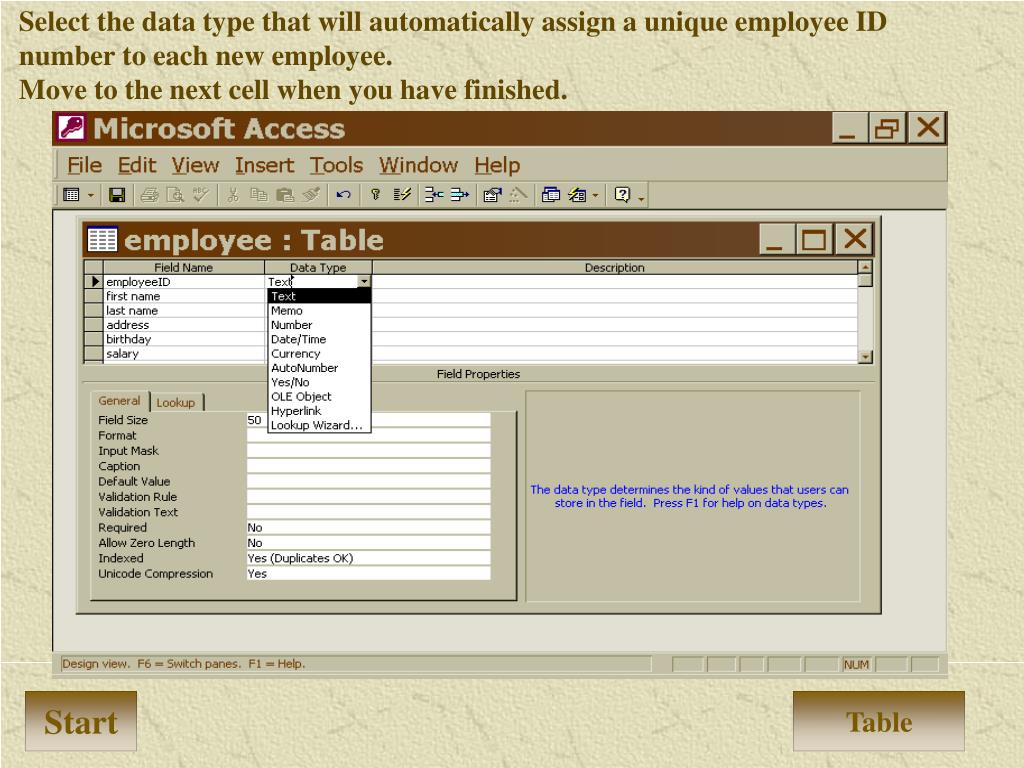Open the View button dropdown arrow
Screen dimensions: 1024x768
tap(91, 195)
